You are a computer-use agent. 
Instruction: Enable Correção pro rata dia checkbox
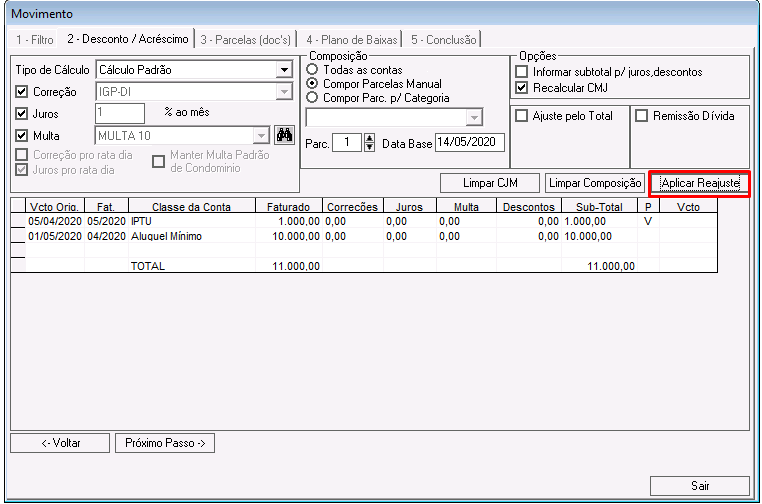coord(21,155)
